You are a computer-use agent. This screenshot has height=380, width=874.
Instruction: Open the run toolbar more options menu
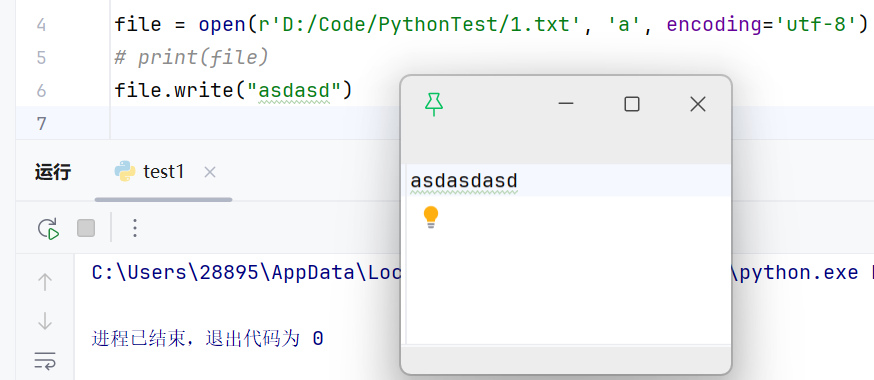point(134,228)
